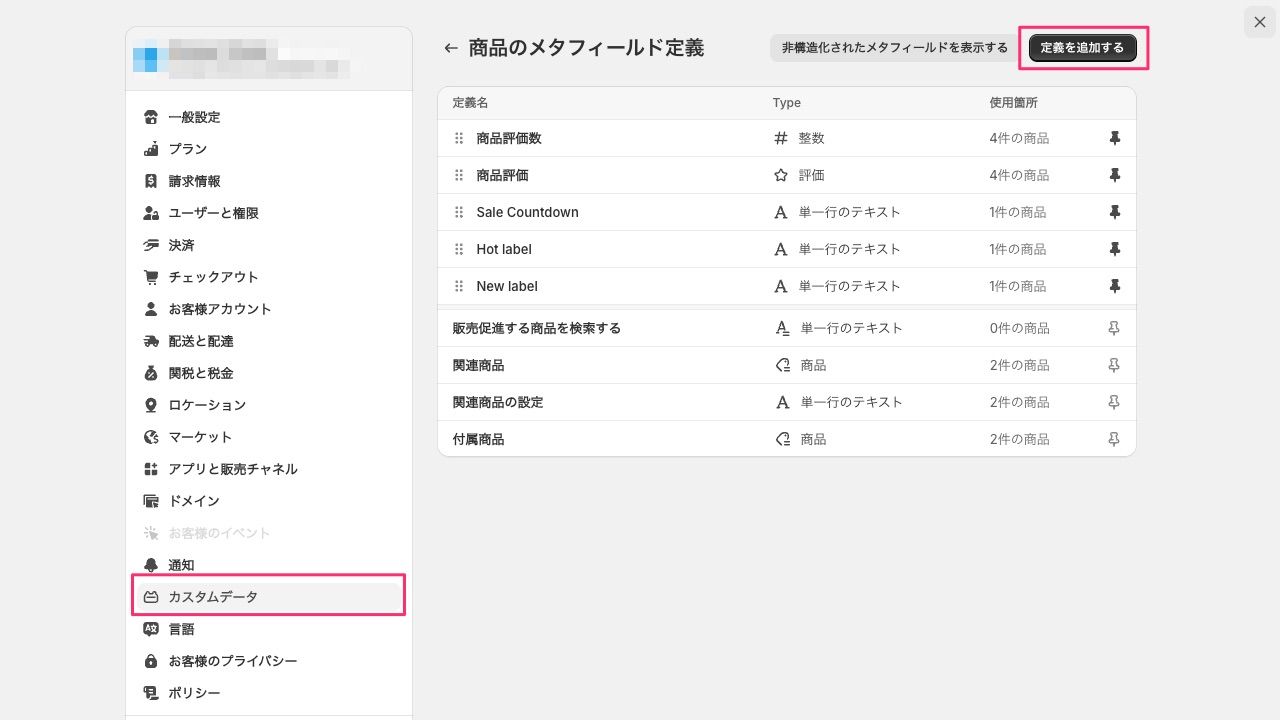The width and height of the screenshot is (1280, 720).
Task: Click the 通知 bell icon
Action: 151,565
